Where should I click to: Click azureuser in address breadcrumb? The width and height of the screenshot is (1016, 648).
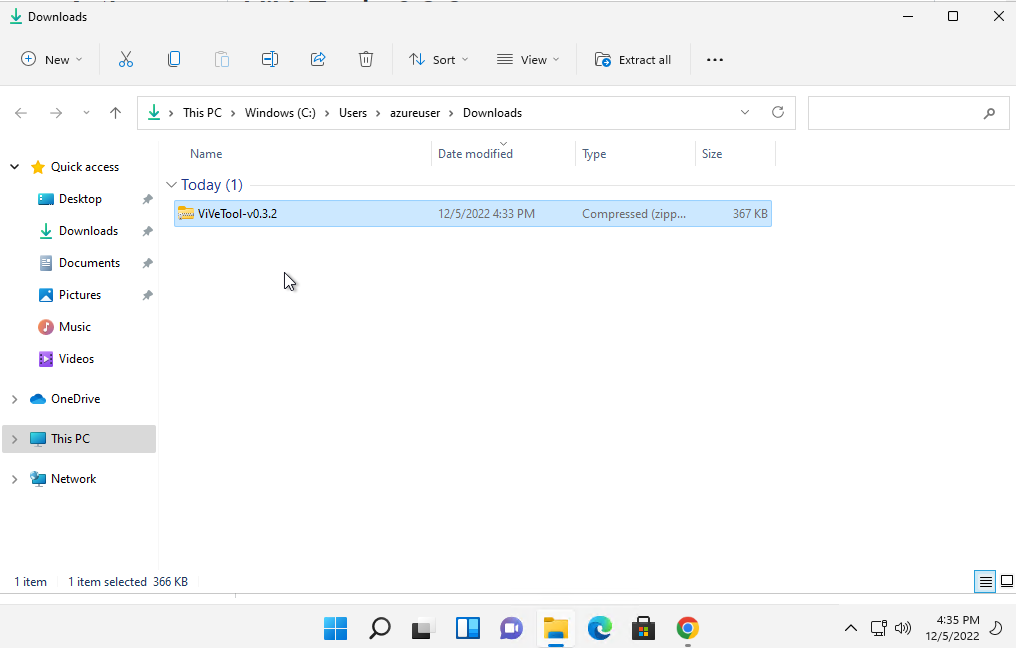click(415, 113)
